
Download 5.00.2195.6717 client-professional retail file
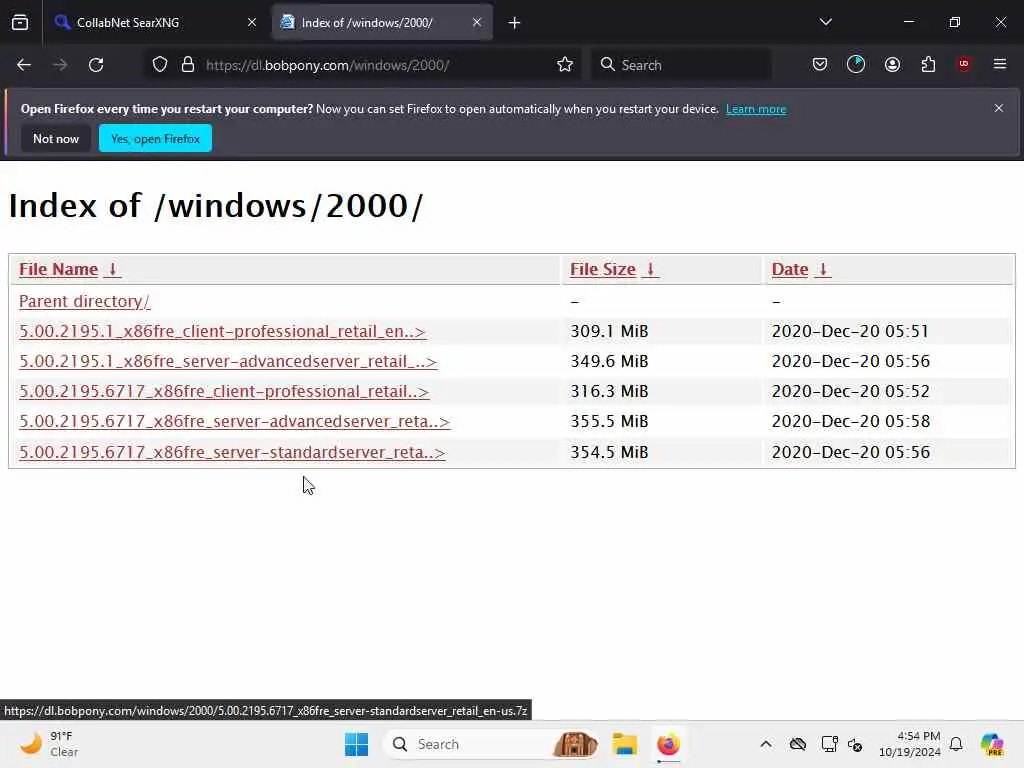click(x=224, y=391)
